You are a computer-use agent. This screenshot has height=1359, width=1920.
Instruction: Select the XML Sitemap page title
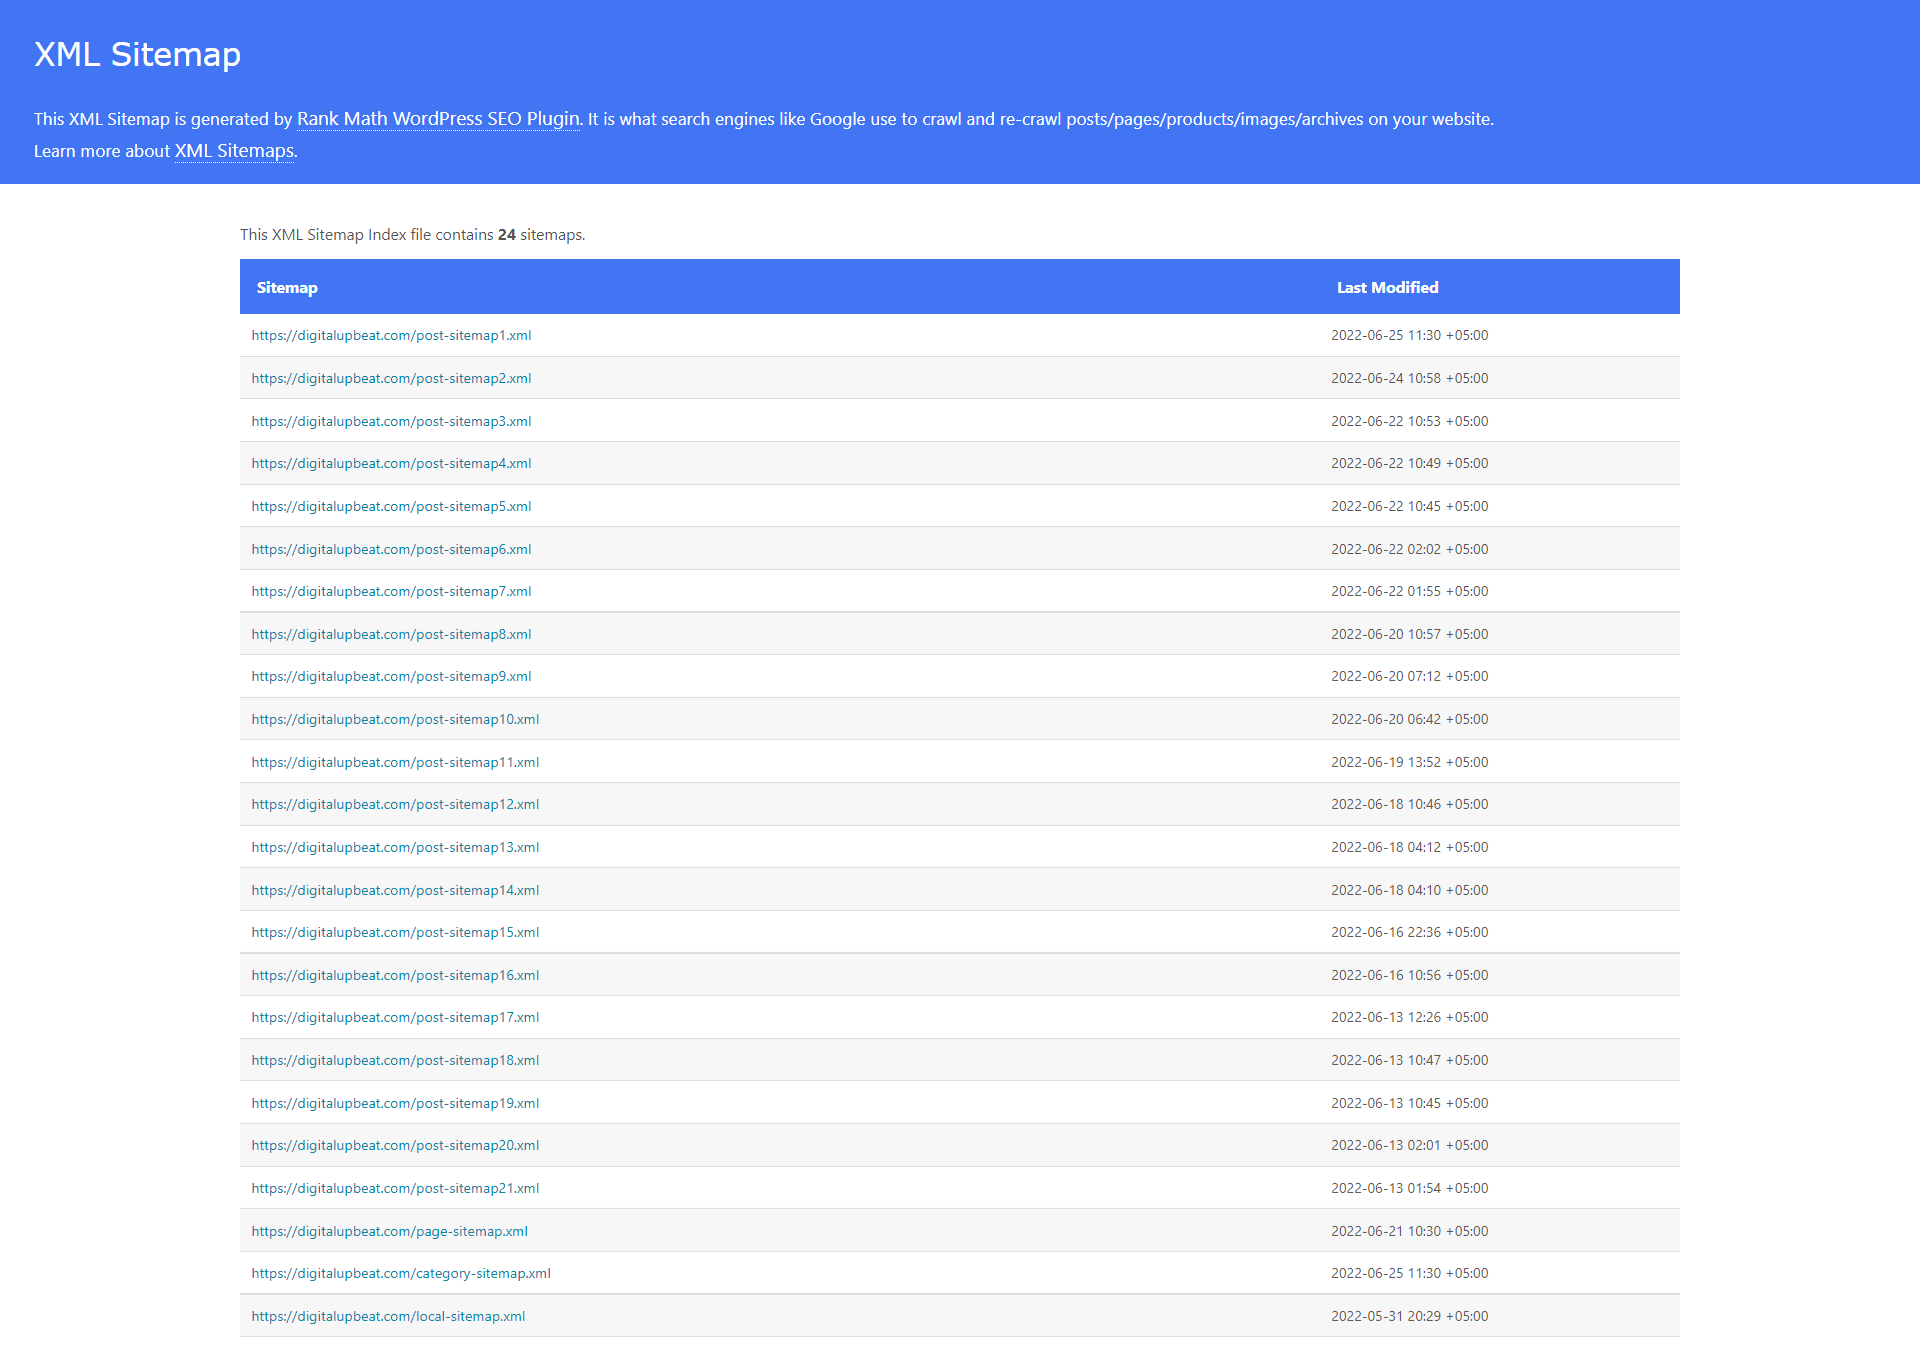click(137, 54)
